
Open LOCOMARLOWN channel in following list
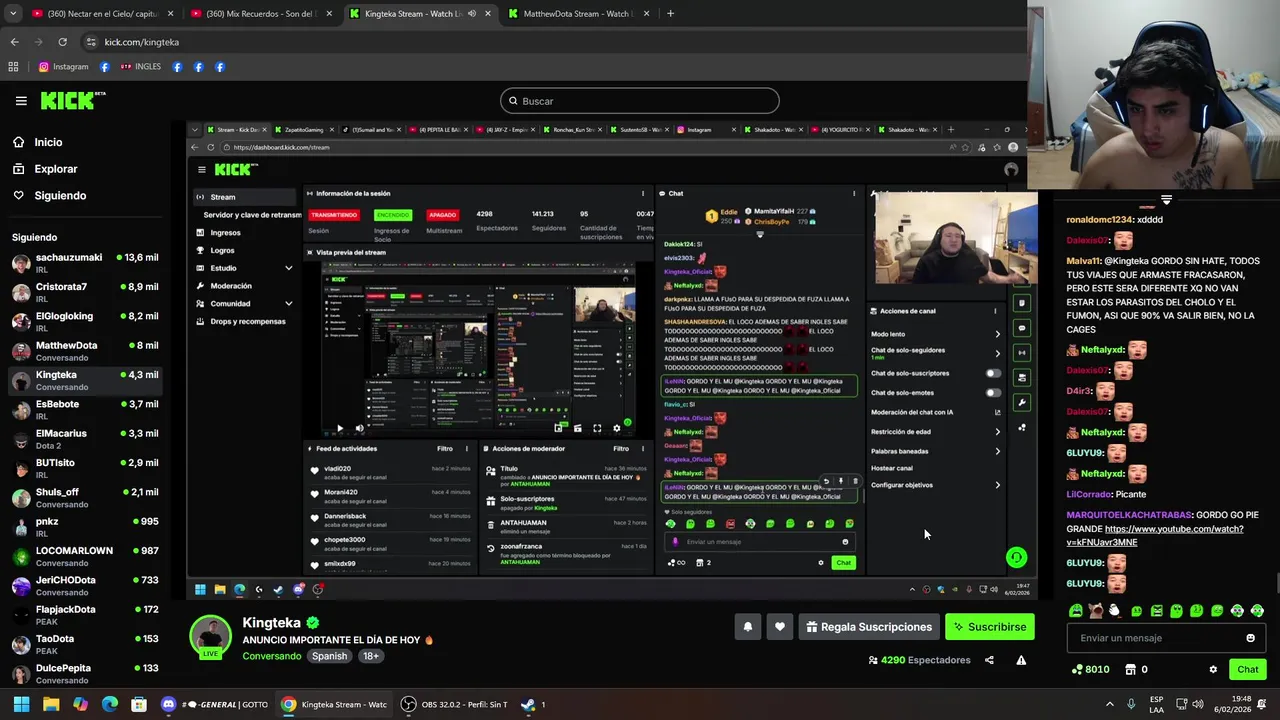point(85,556)
